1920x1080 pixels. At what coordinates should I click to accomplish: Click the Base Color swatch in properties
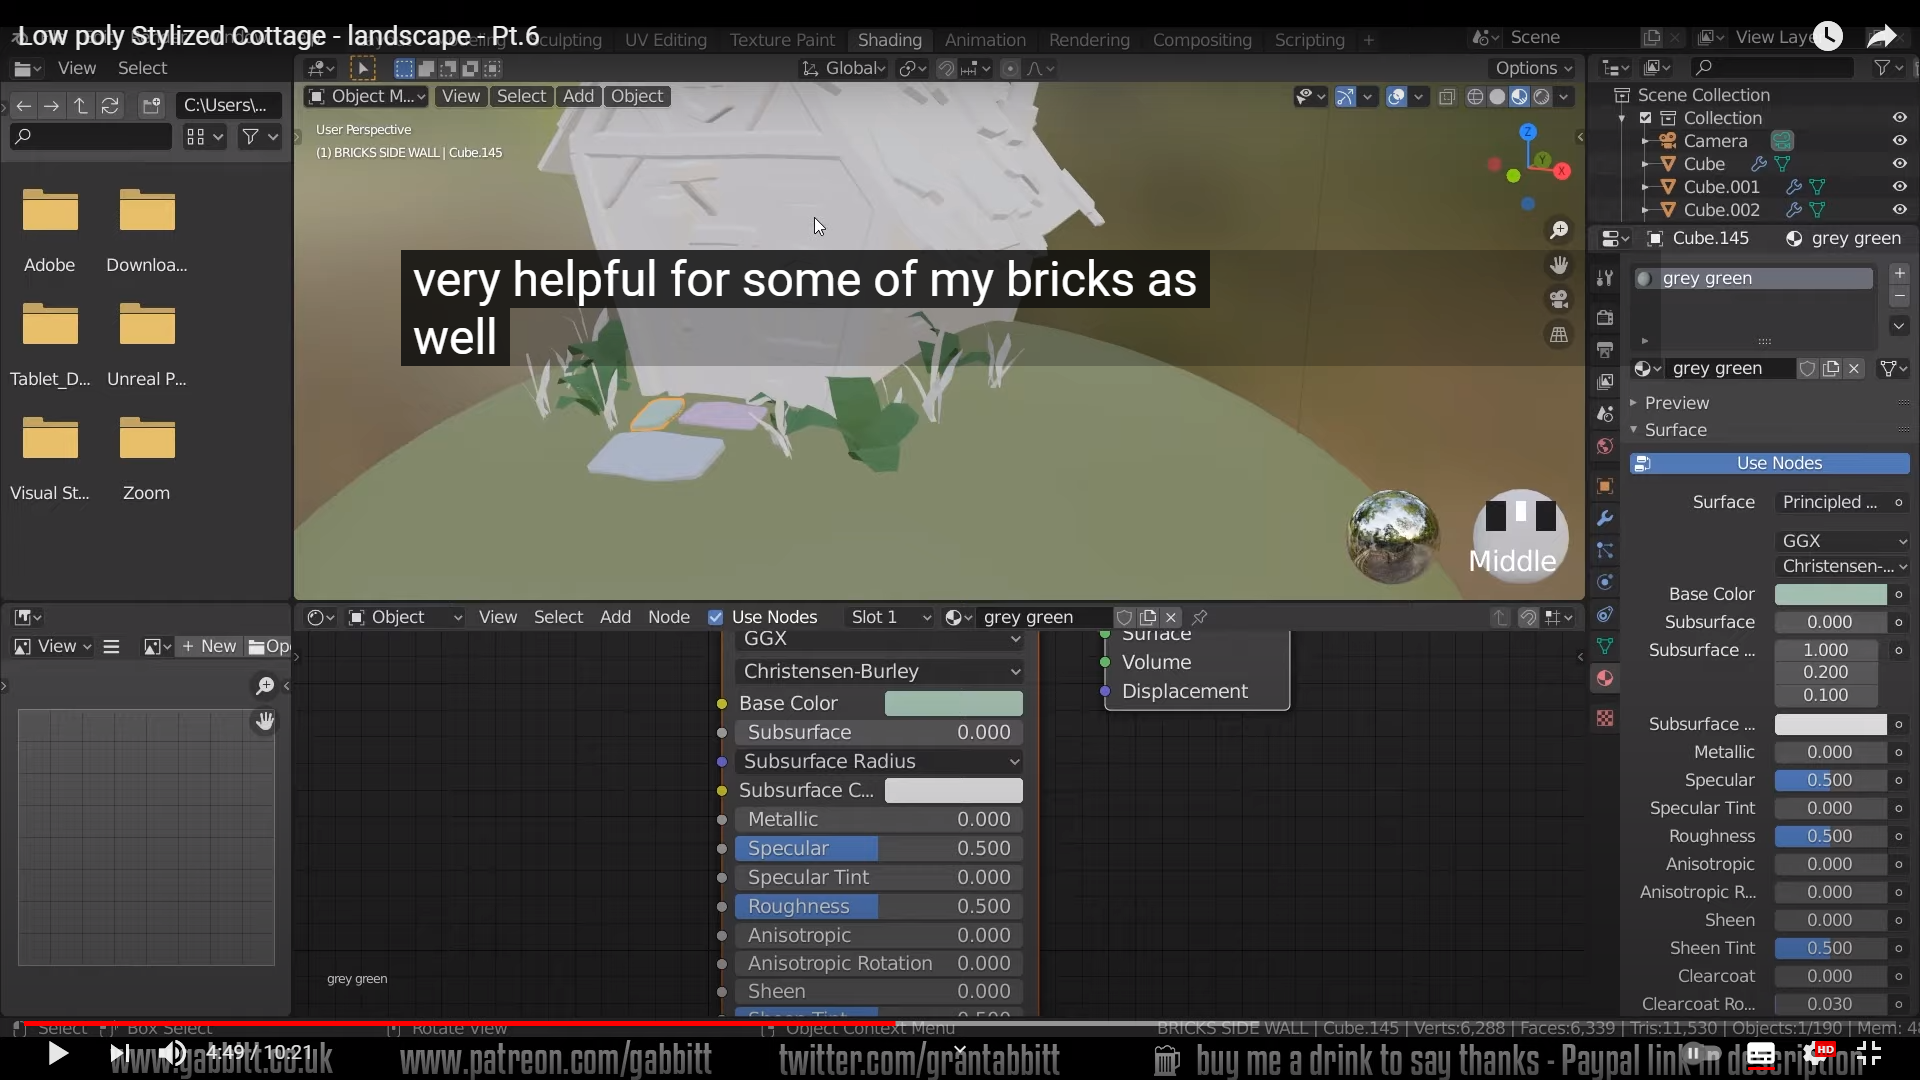1830,594
